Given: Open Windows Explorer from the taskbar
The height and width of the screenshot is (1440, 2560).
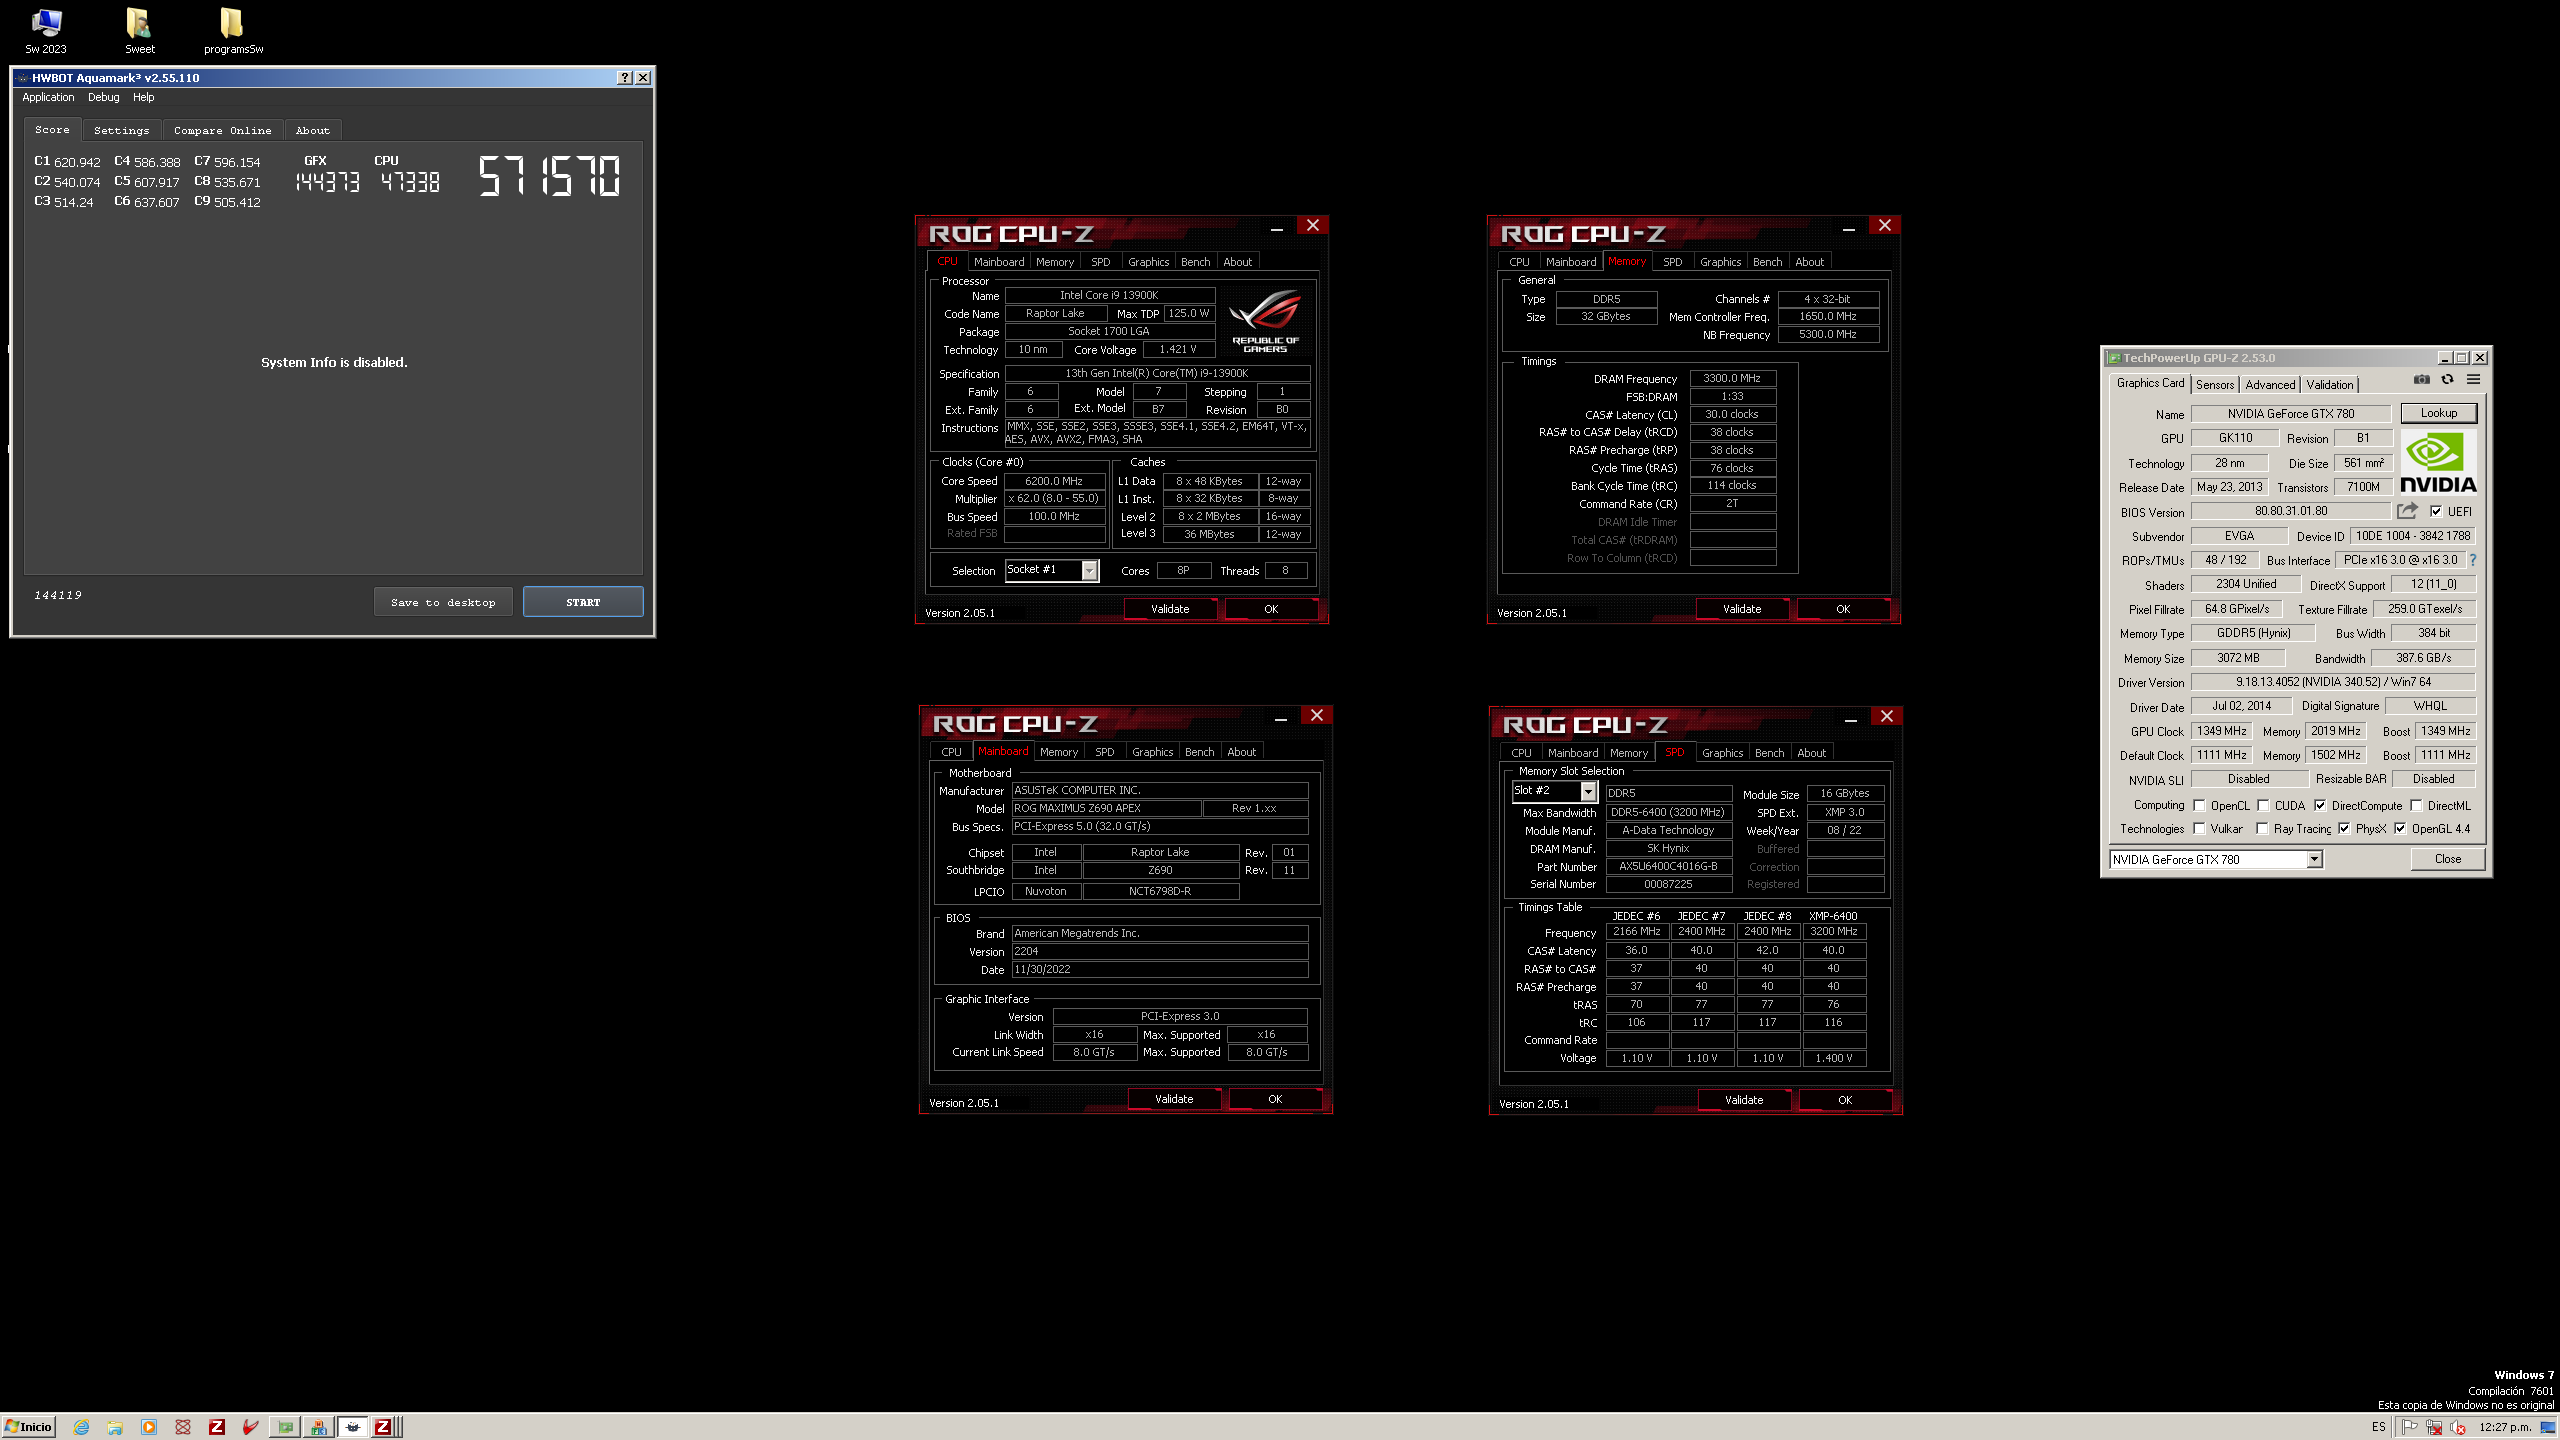Looking at the screenshot, I should [115, 1427].
